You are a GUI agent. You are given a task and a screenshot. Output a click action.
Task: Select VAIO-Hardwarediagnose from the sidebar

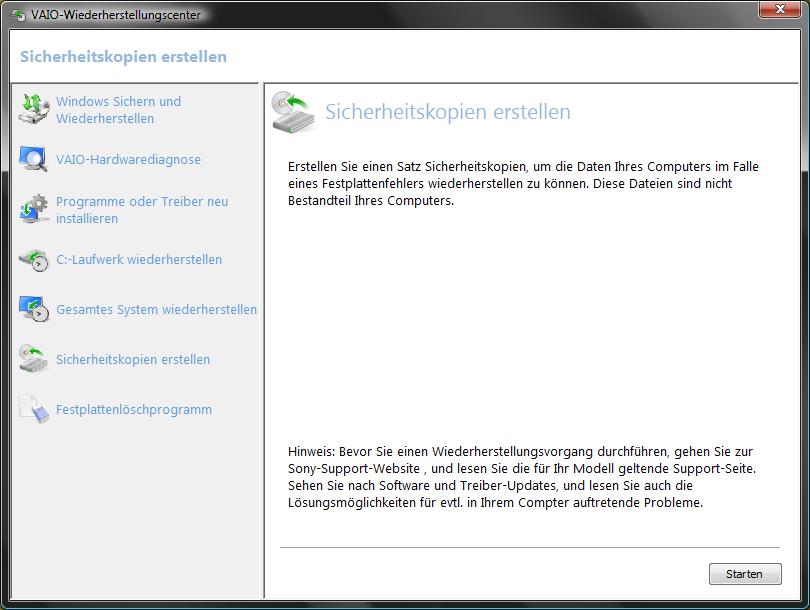click(x=128, y=160)
